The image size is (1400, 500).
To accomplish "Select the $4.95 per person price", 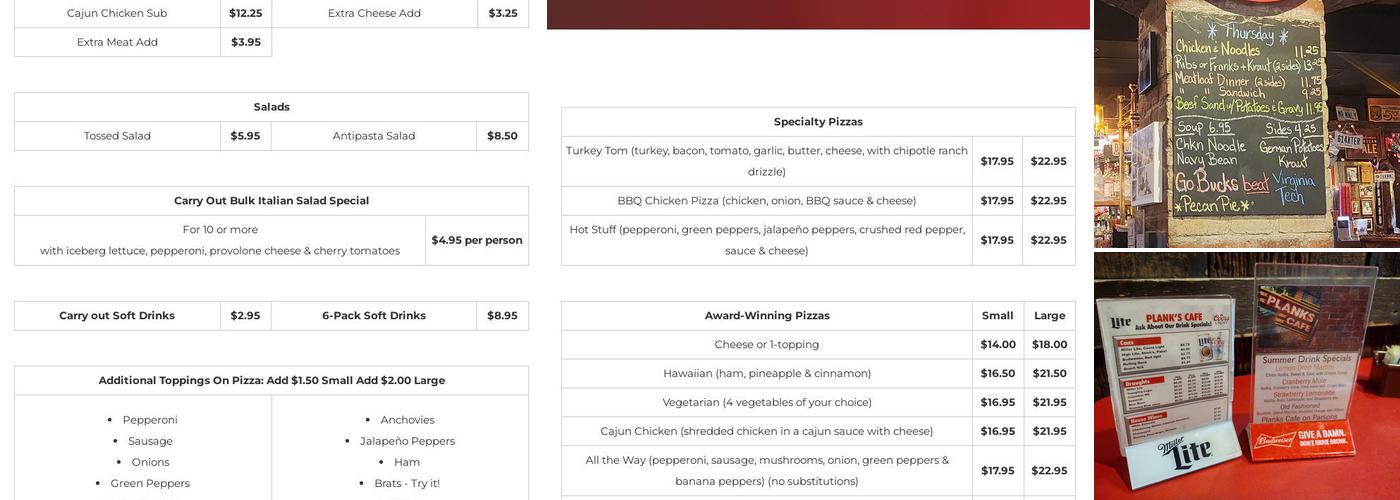I will (x=477, y=240).
